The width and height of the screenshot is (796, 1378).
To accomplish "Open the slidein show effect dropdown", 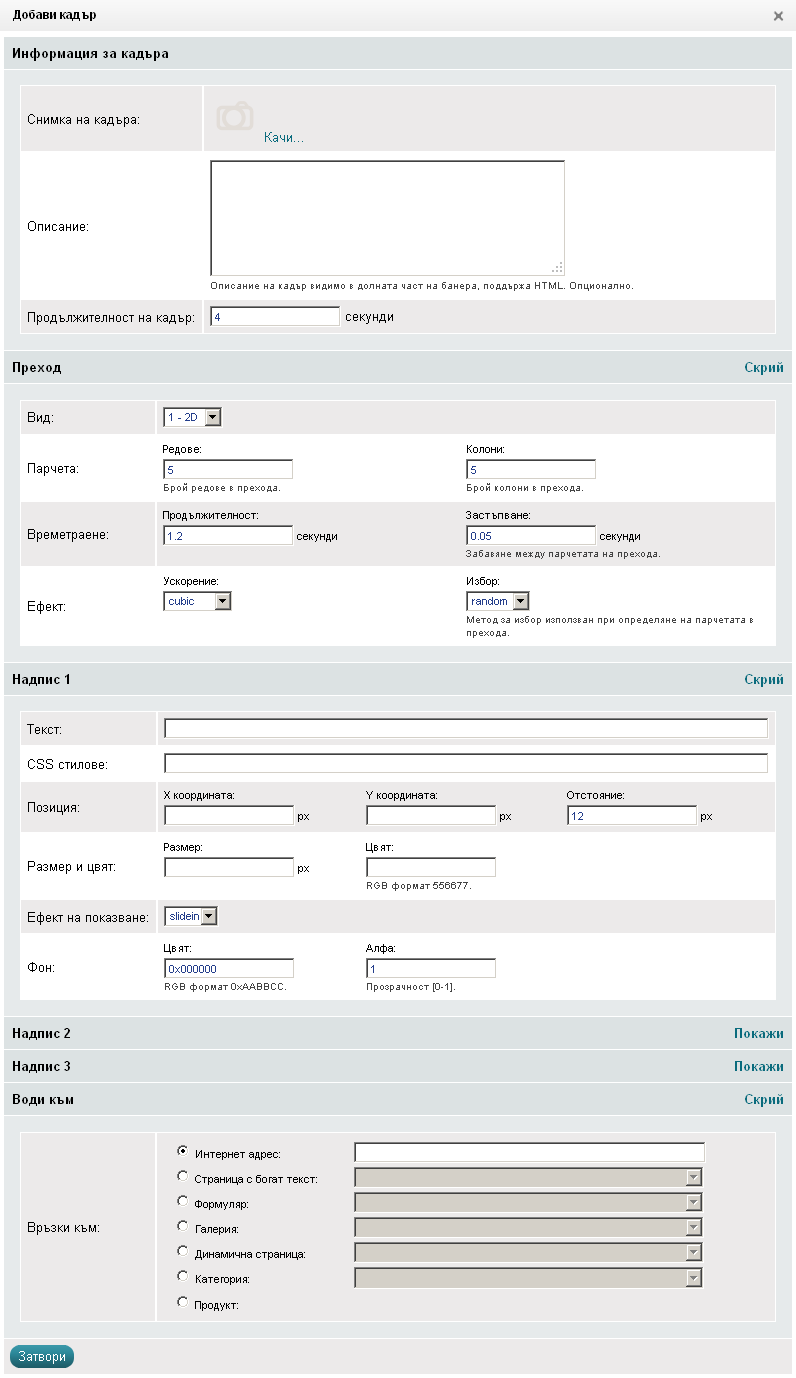I will pyautogui.click(x=190, y=916).
